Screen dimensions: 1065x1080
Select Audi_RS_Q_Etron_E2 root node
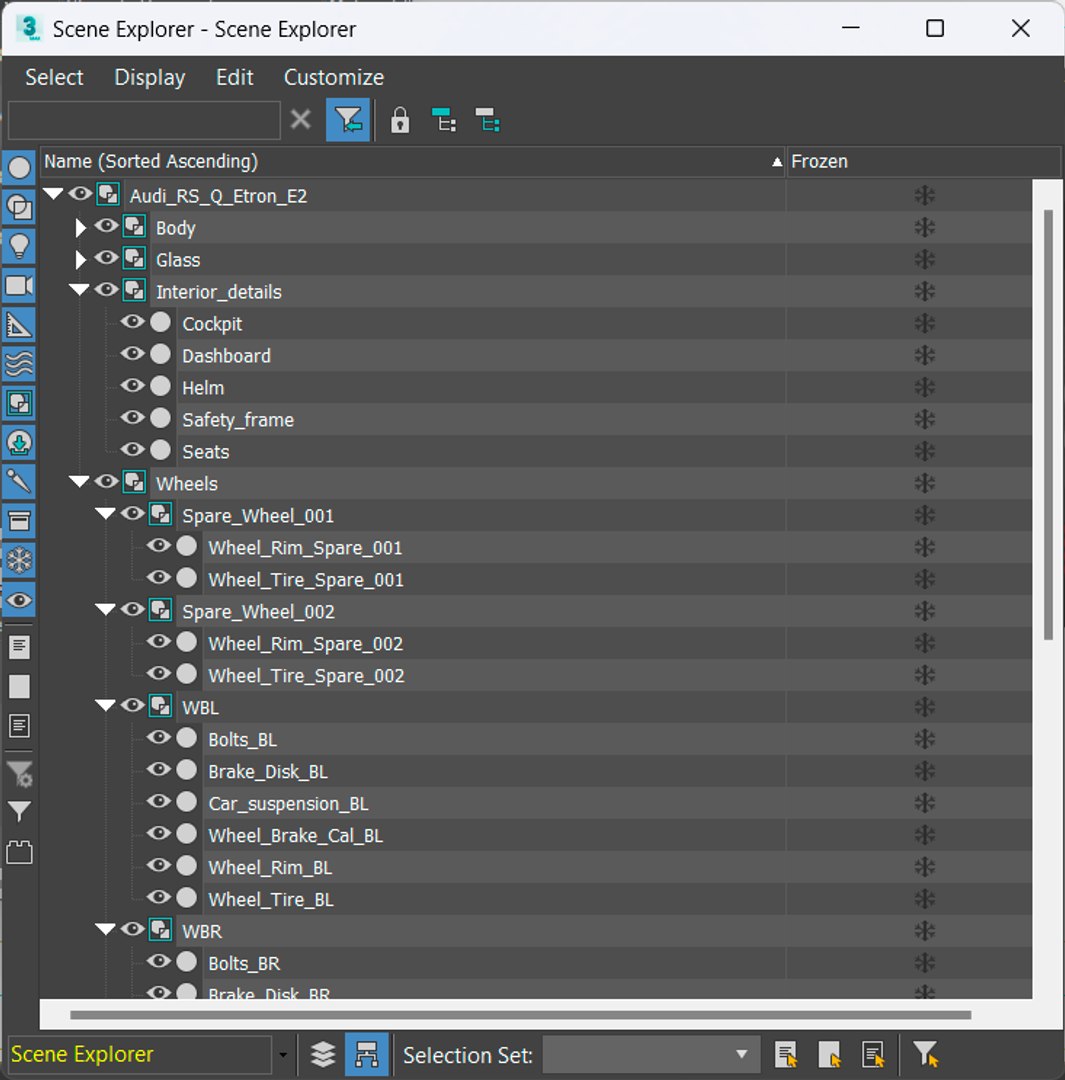218,196
